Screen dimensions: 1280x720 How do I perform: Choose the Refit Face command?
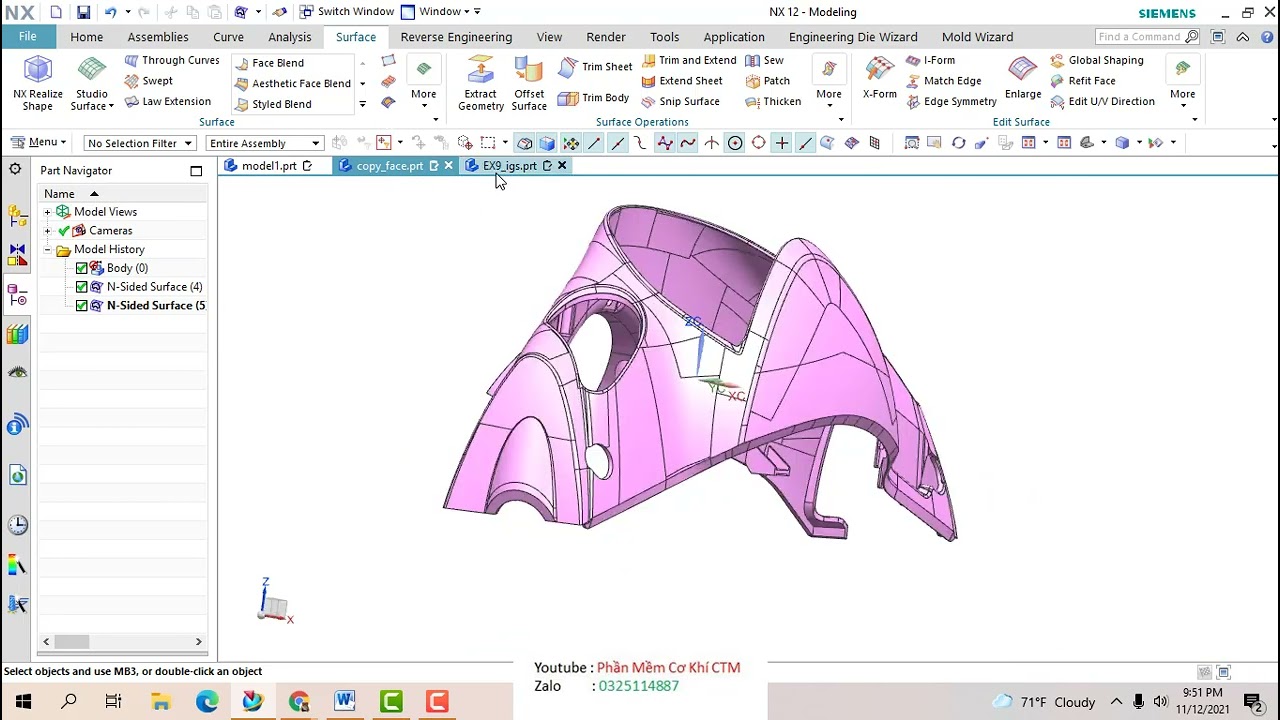(1083, 81)
